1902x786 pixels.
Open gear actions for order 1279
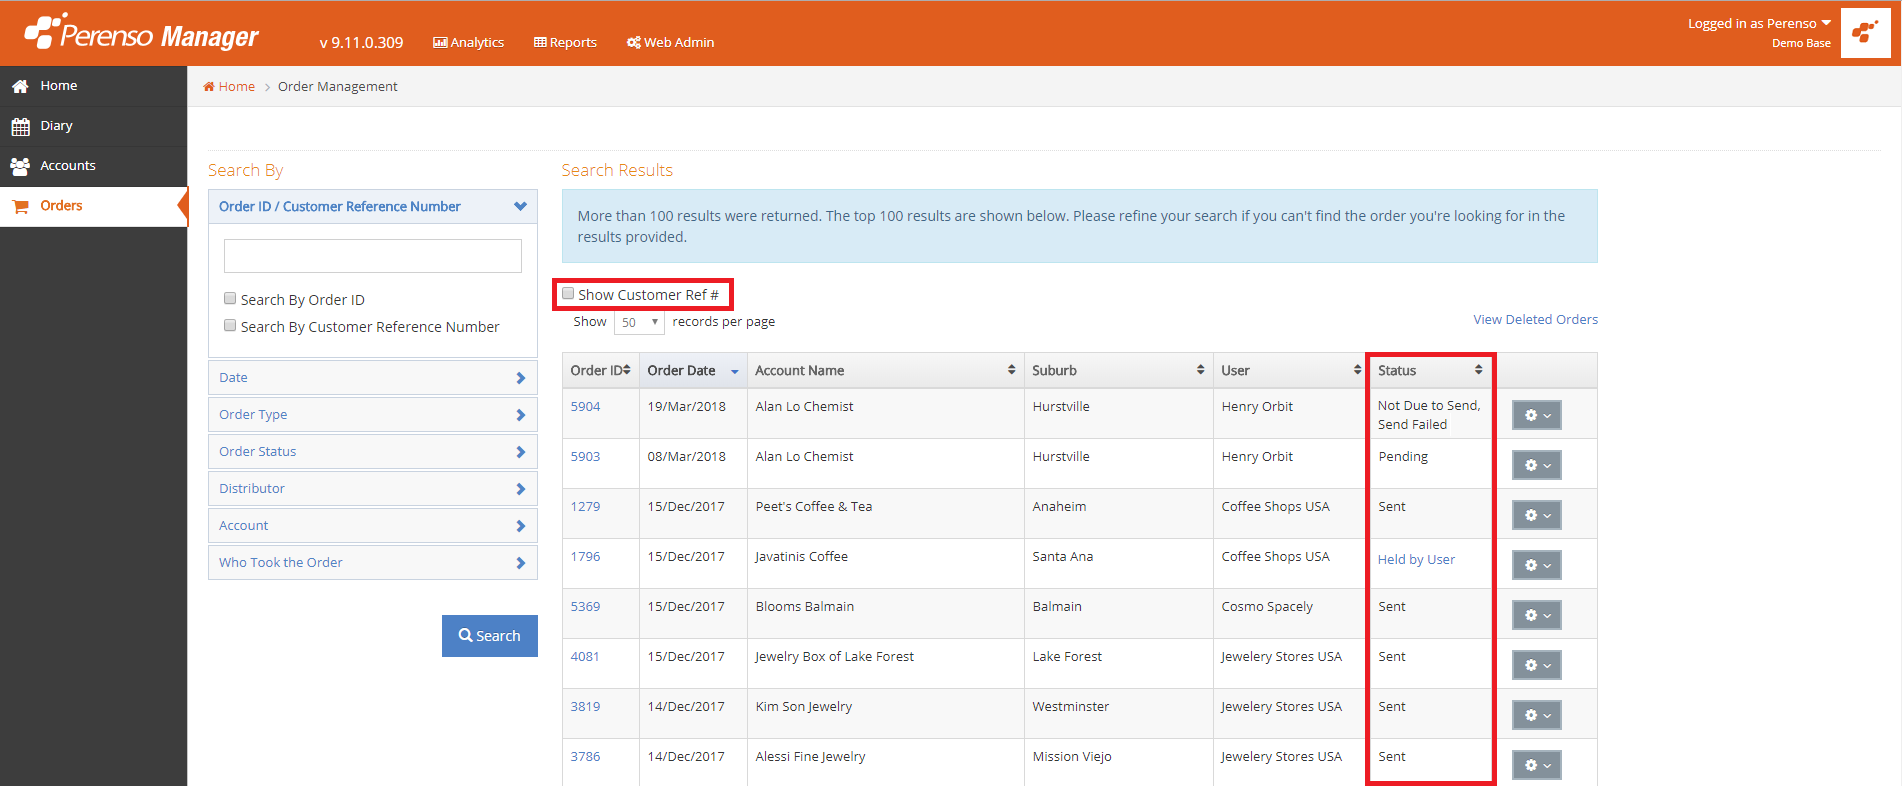1536,515
